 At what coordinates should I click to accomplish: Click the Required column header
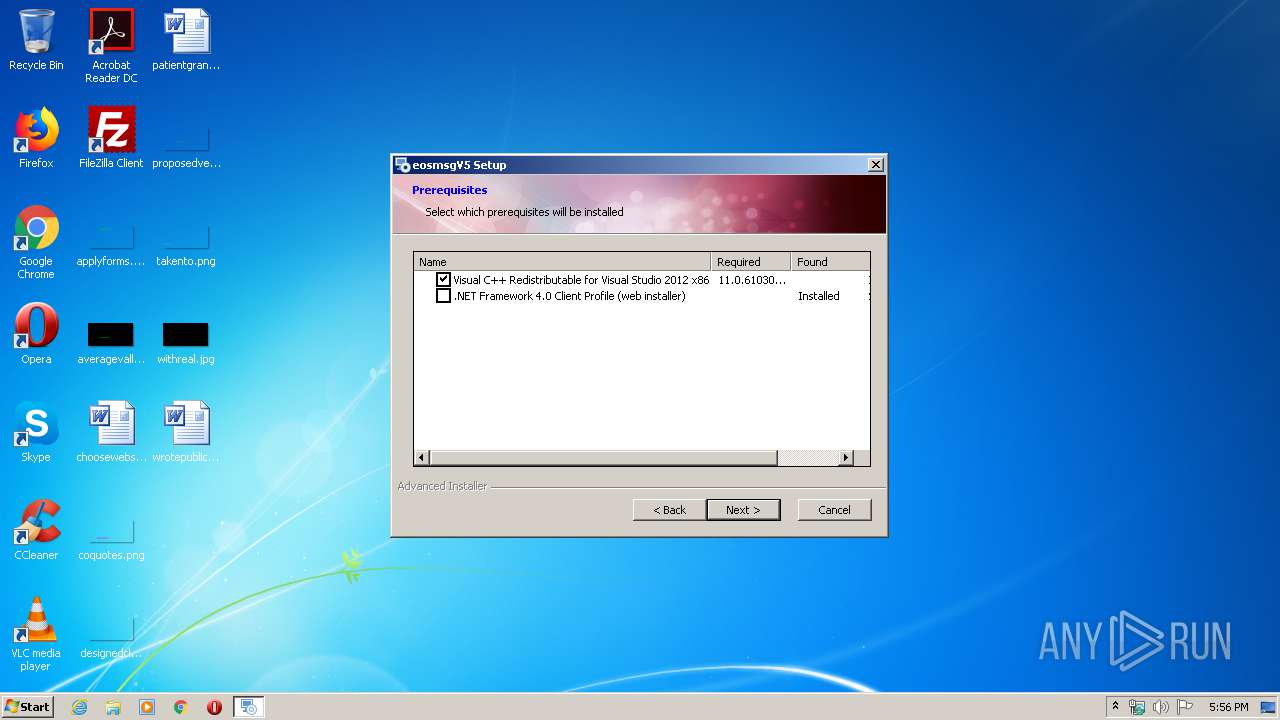[x=751, y=262]
